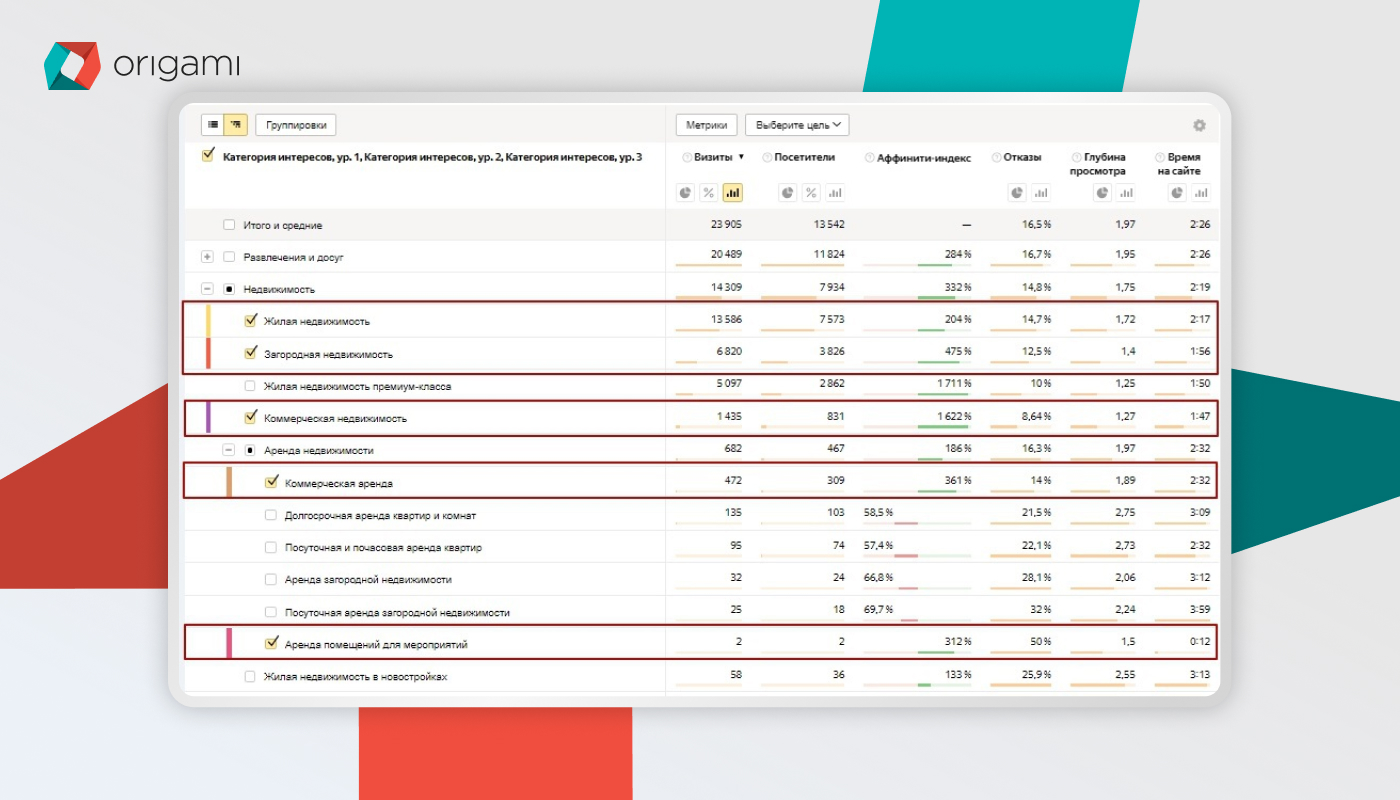
Task: Click the time value 3:59
Action: (1200, 611)
